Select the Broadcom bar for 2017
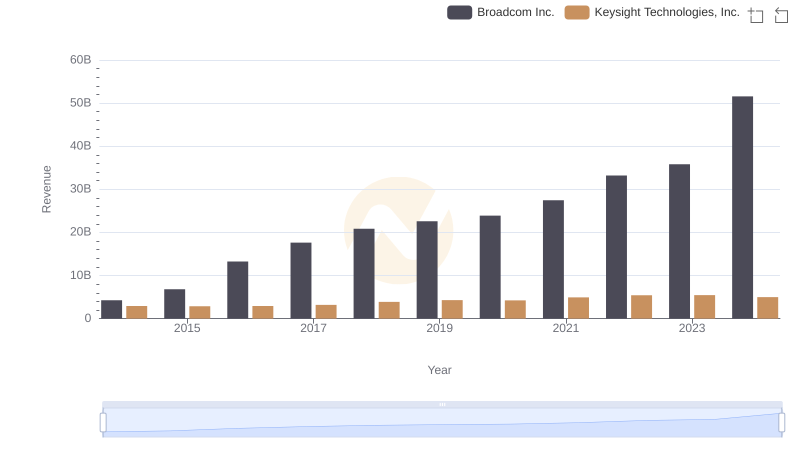 [301, 280]
